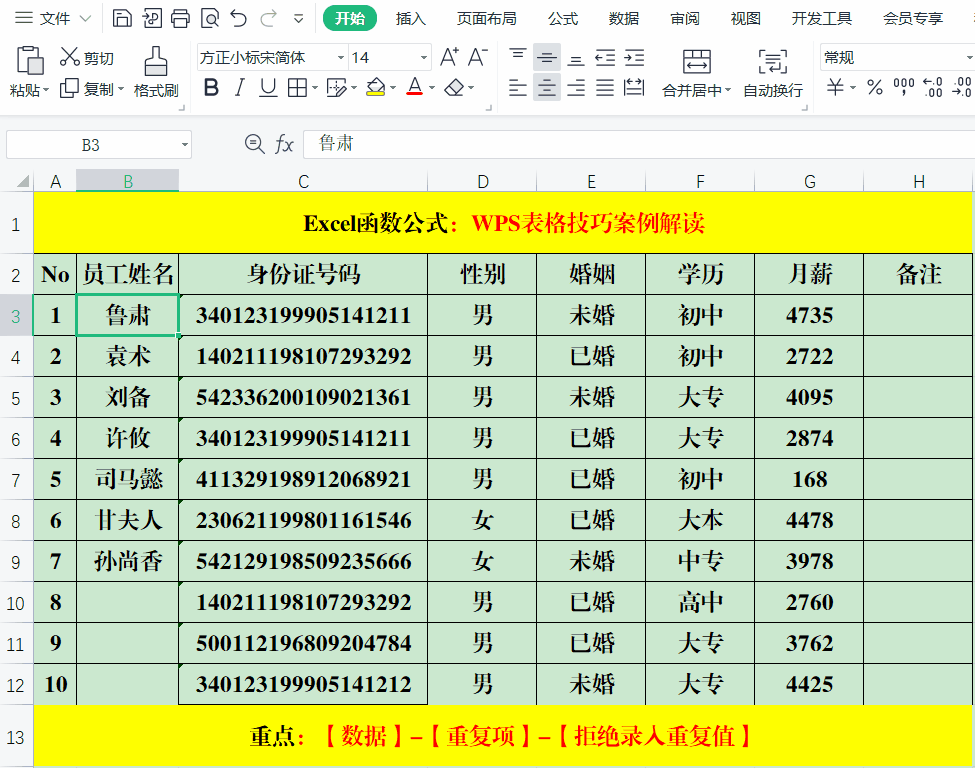Image resolution: width=975 pixels, height=768 pixels.
Task: Click Merge and Center (合并居中) button
Action: click(696, 72)
